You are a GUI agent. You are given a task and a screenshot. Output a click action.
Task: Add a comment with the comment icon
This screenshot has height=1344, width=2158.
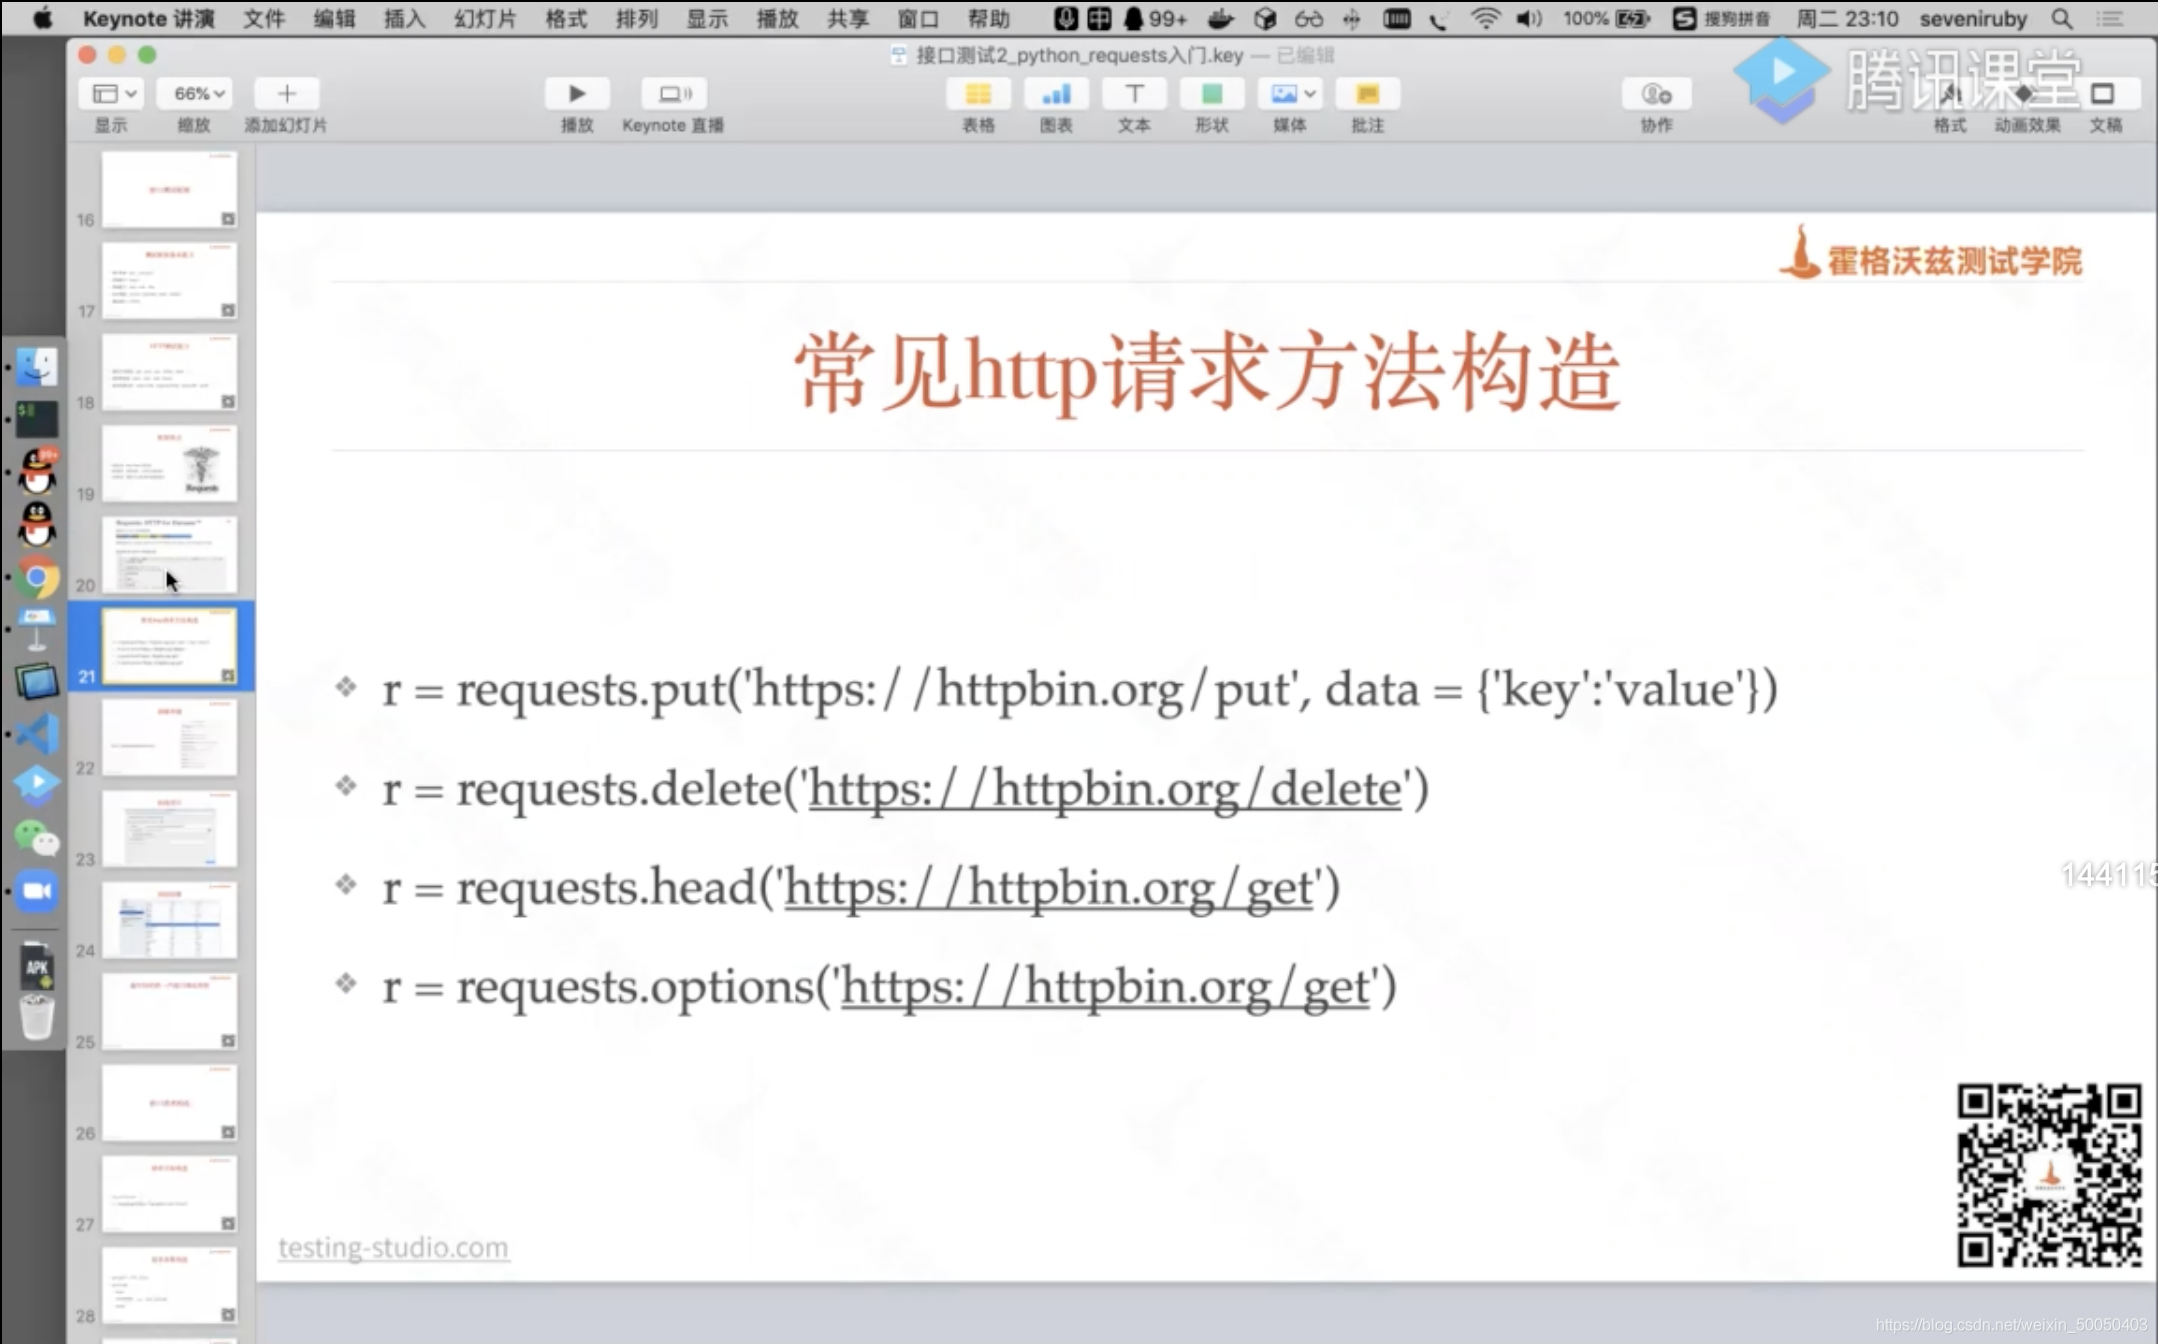(1366, 94)
